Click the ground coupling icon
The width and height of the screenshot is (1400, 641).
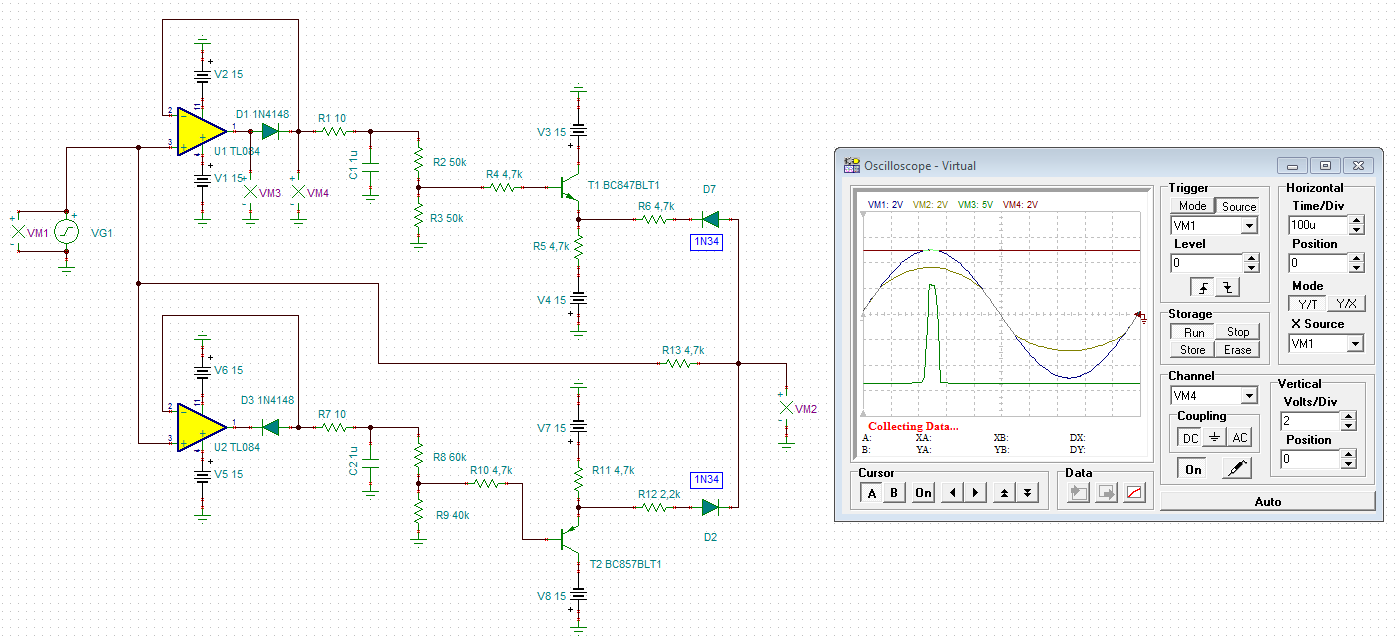pyautogui.click(x=1213, y=437)
